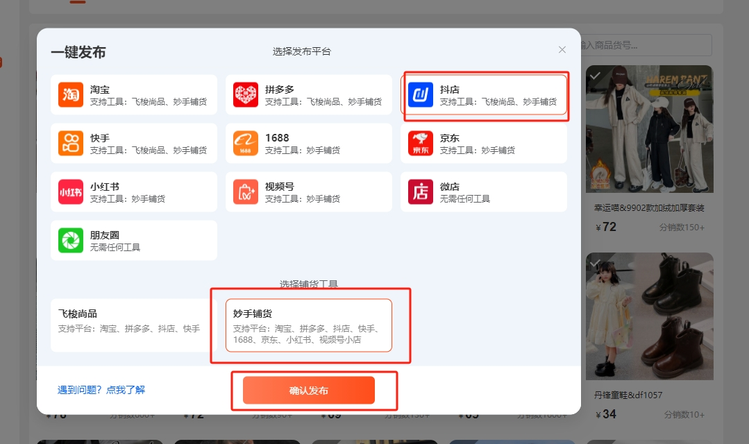Select the 微店 platform card
749x444 pixels.
click(x=483, y=192)
